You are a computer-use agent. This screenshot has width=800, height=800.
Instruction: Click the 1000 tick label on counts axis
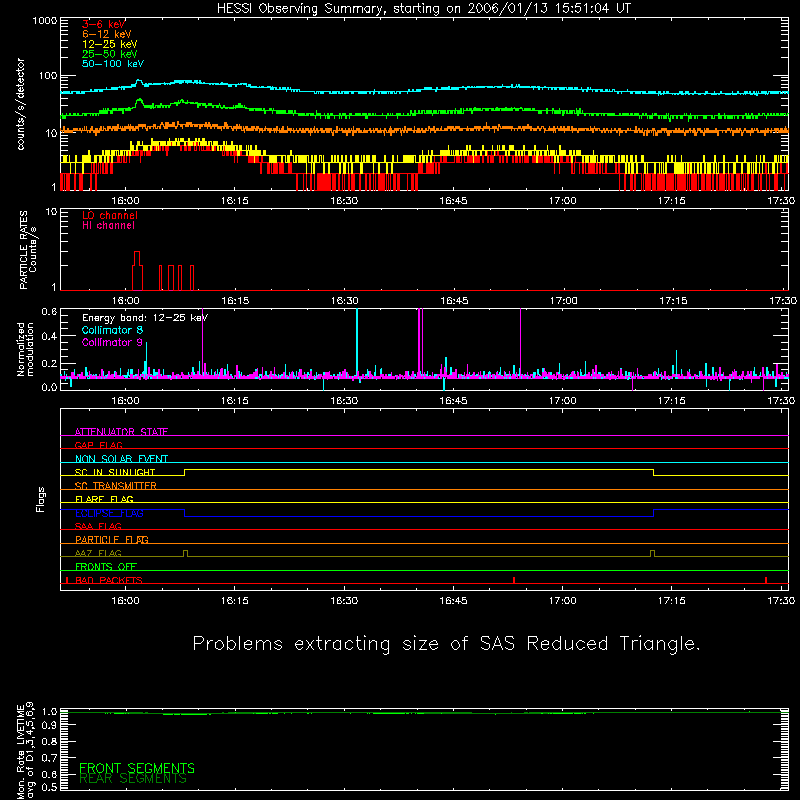[x=44, y=21]
